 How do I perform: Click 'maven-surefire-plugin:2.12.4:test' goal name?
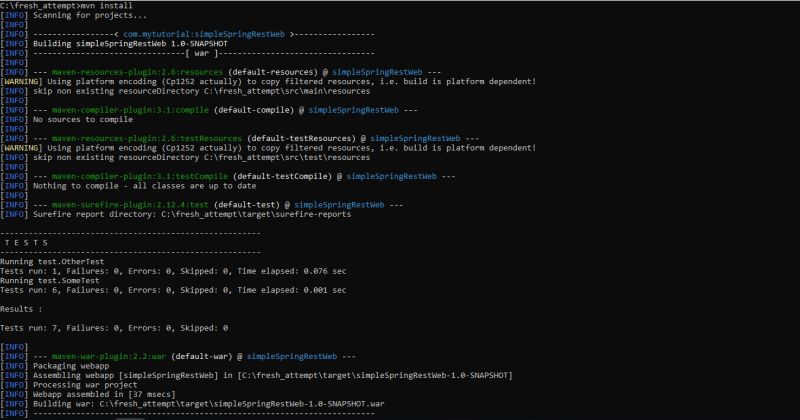(x=130, y=205)
